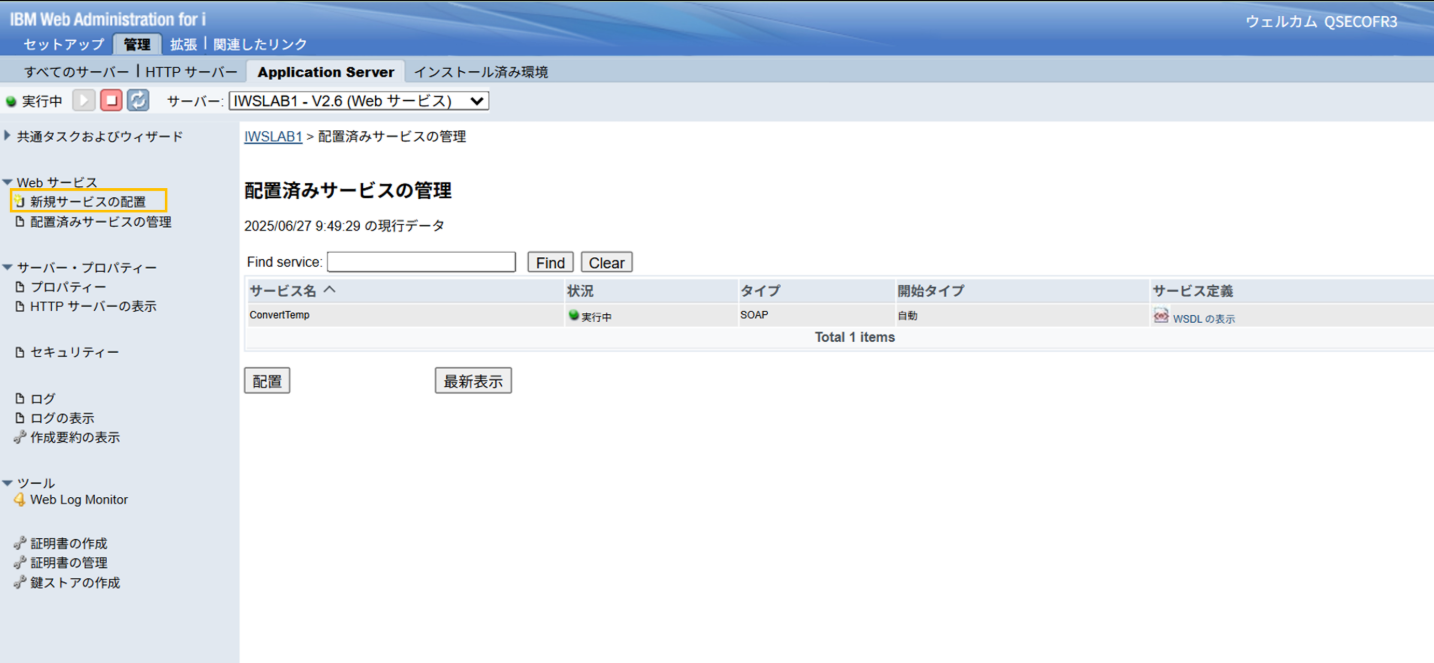Click the WSDL document icon for ConvertTemp
Viewport: 1434px width, 663px height.
click(1161, 316)
